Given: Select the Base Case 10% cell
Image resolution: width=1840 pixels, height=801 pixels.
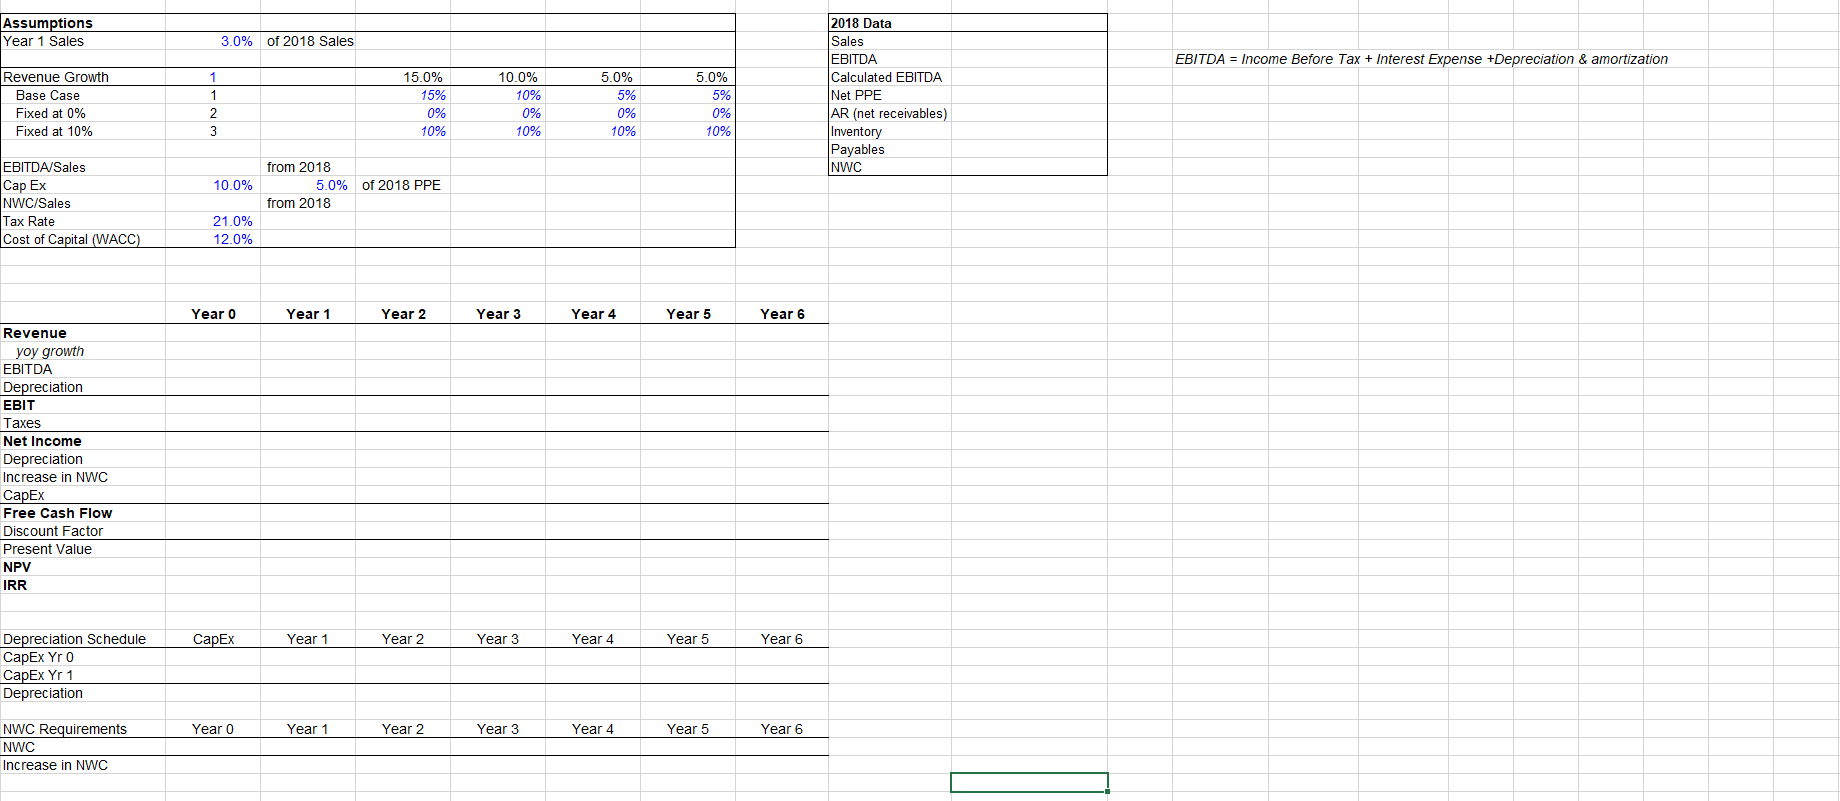Looking at the screenshot, I should click(x=528, y=95).
